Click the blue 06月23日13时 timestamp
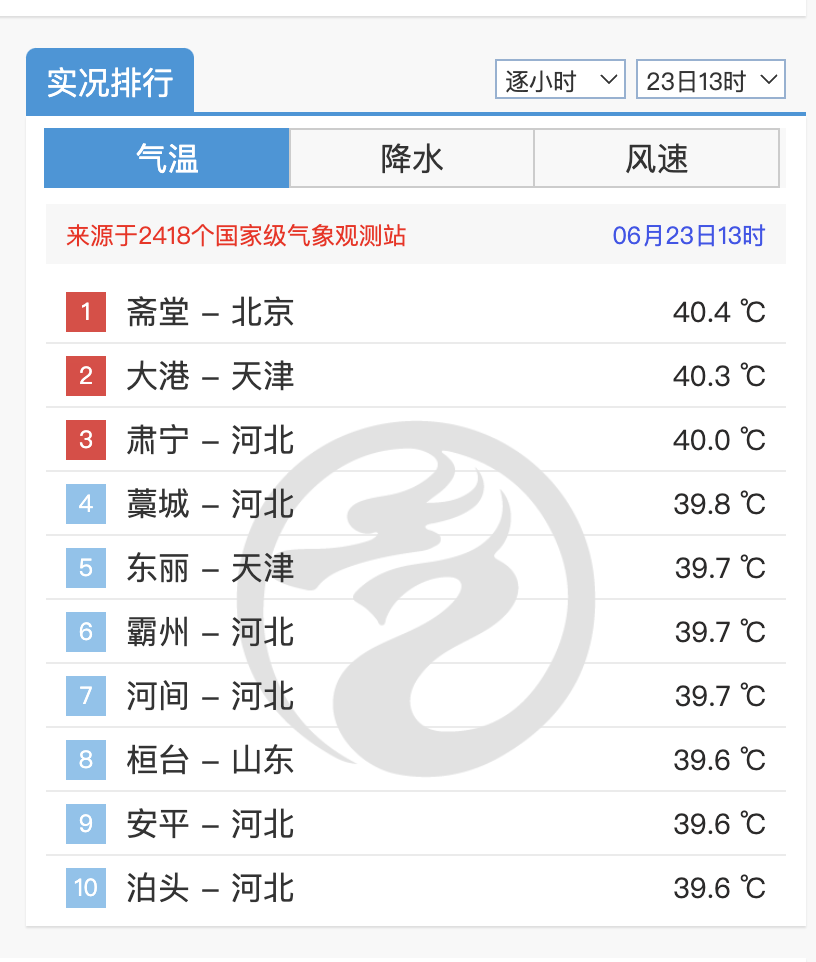The image size is (816, 962). pyautogui.click(x=688, y=235)
